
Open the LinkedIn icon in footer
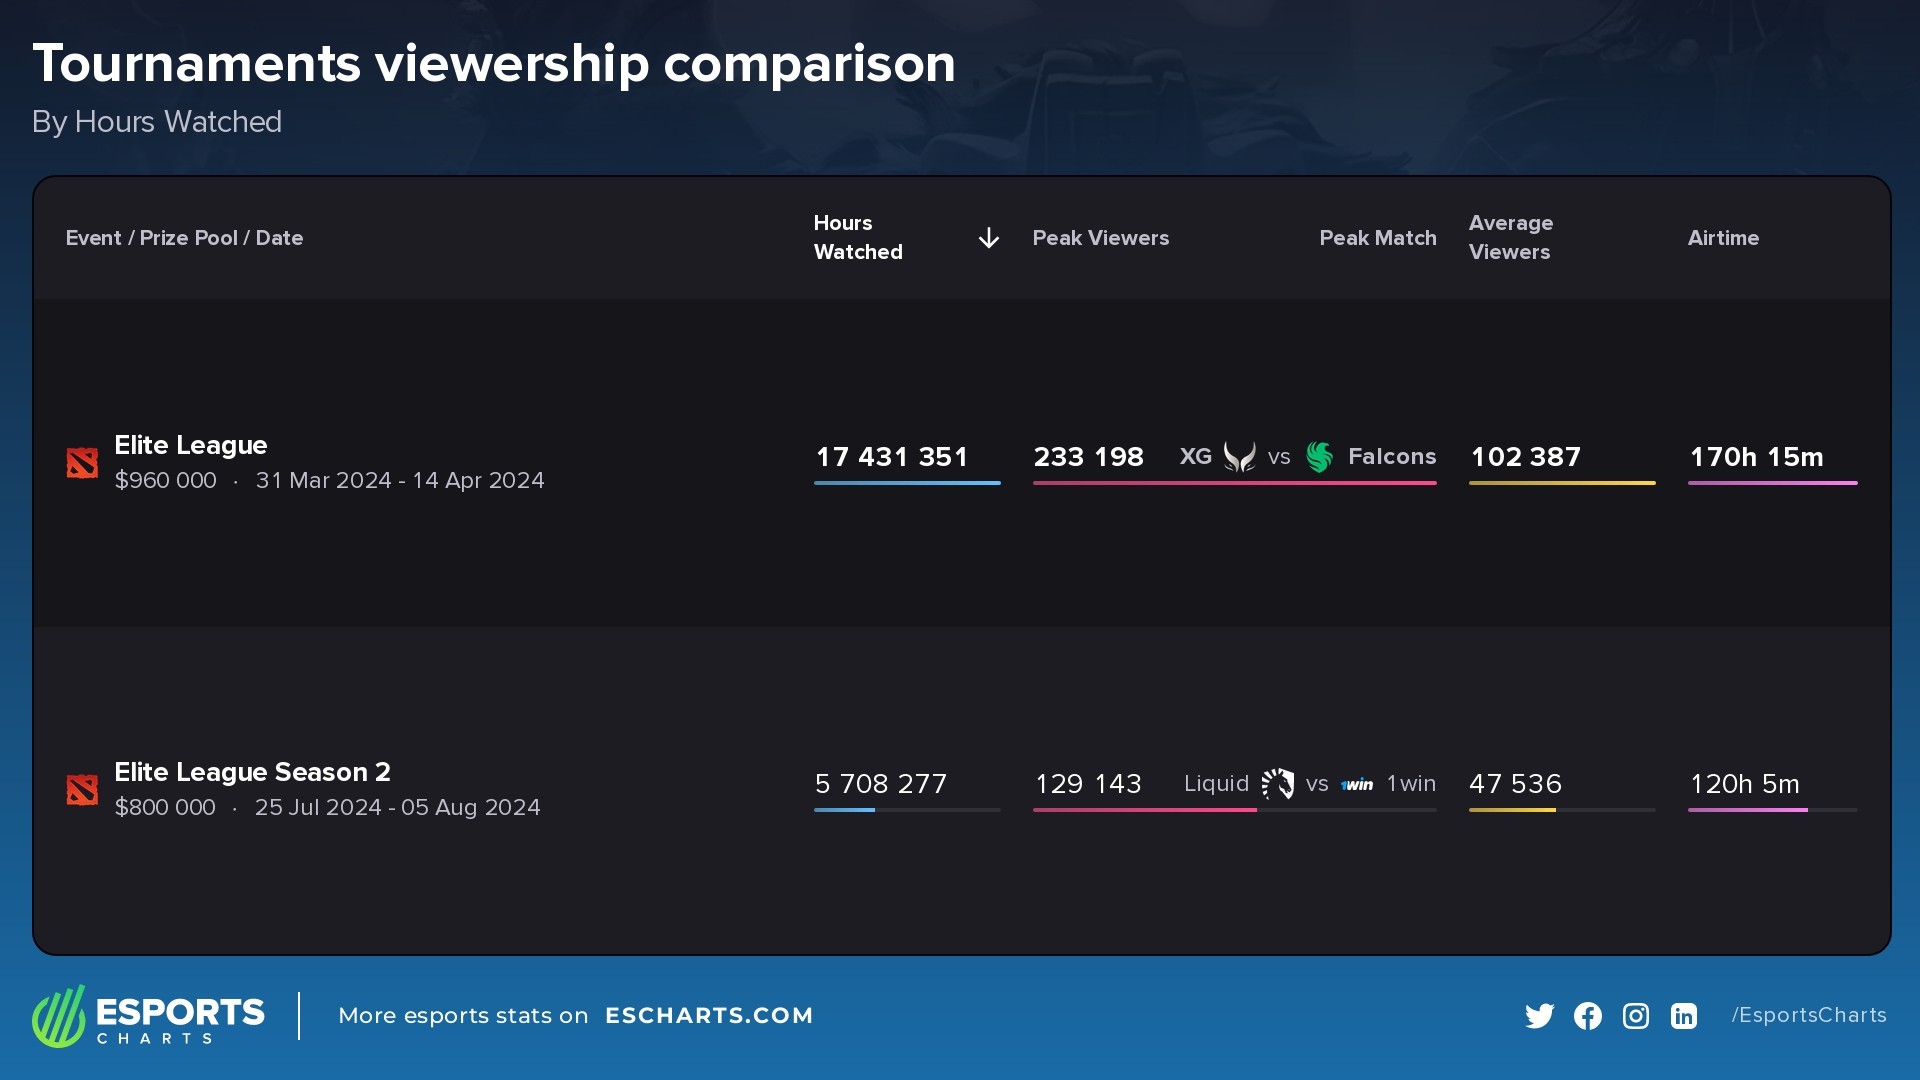[x=1684, y=1016]
